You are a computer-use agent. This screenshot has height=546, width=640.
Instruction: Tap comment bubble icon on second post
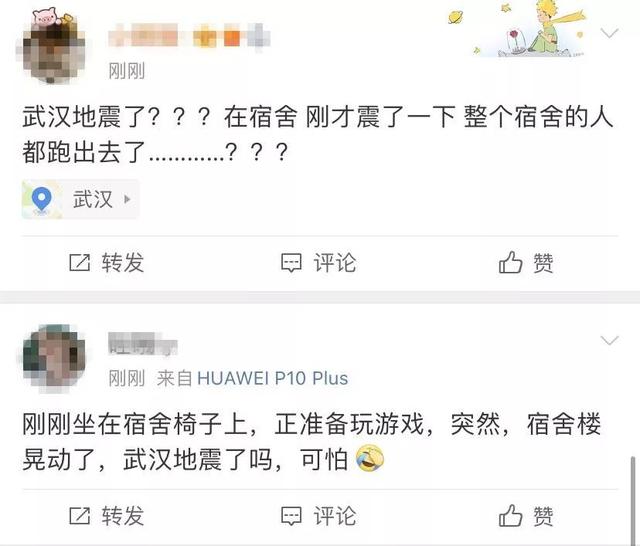tap(291, 516)
